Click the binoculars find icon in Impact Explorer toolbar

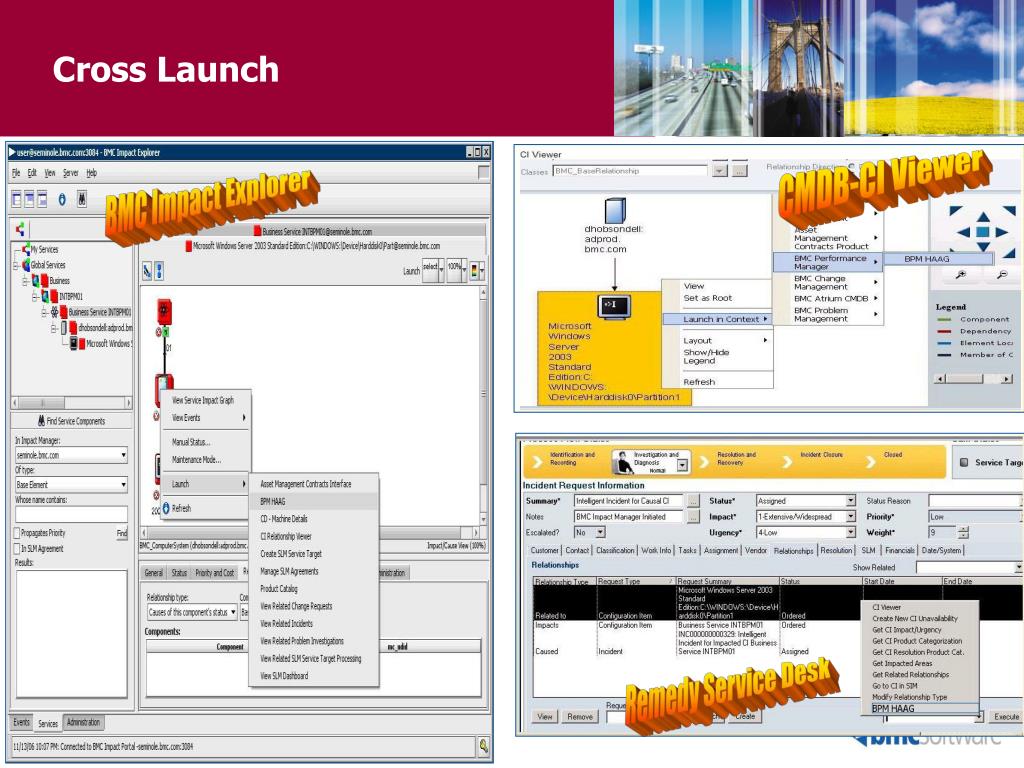(82, 200)
